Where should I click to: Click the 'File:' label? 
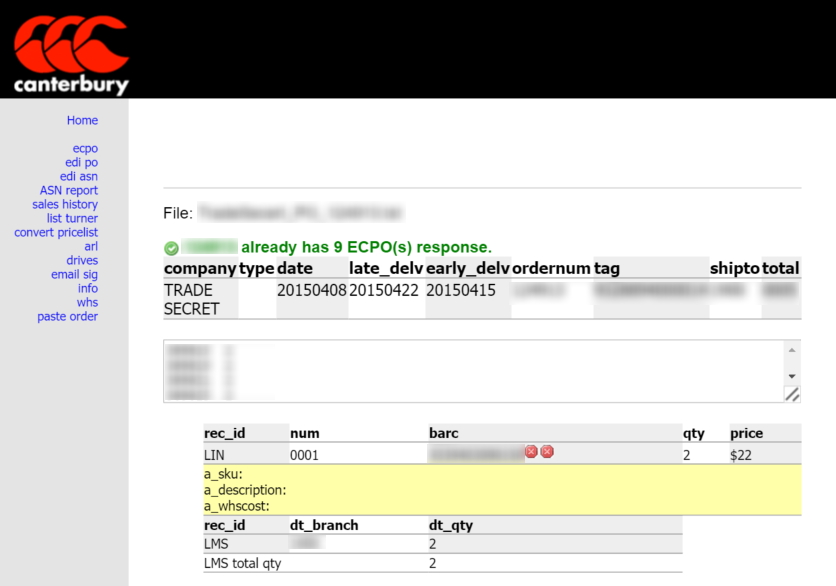[178, 213]
